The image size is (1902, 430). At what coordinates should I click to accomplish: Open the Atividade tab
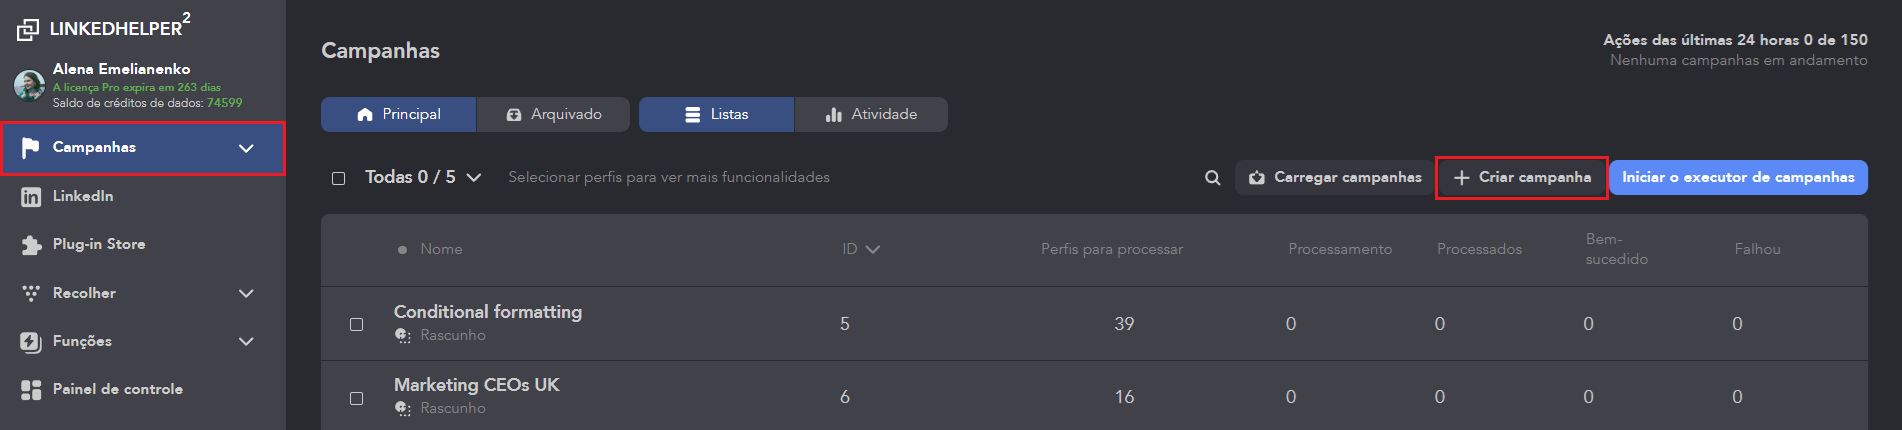click(871, 114)
